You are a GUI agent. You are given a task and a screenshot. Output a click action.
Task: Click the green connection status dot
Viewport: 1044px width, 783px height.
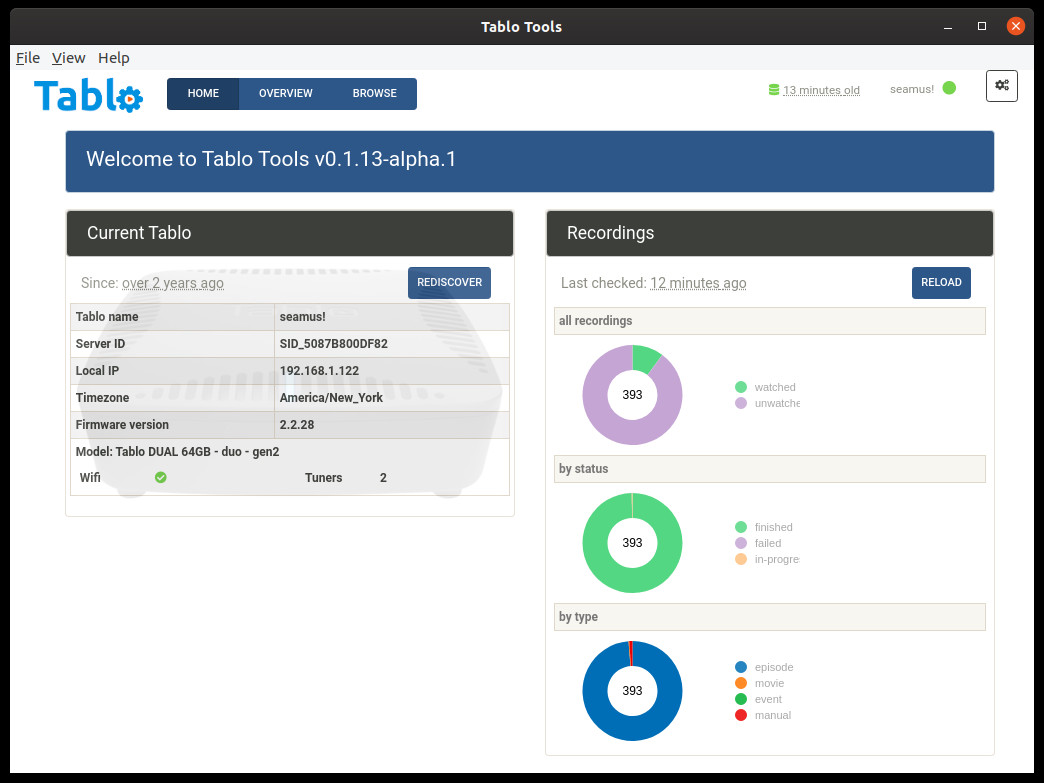[949, 88]
